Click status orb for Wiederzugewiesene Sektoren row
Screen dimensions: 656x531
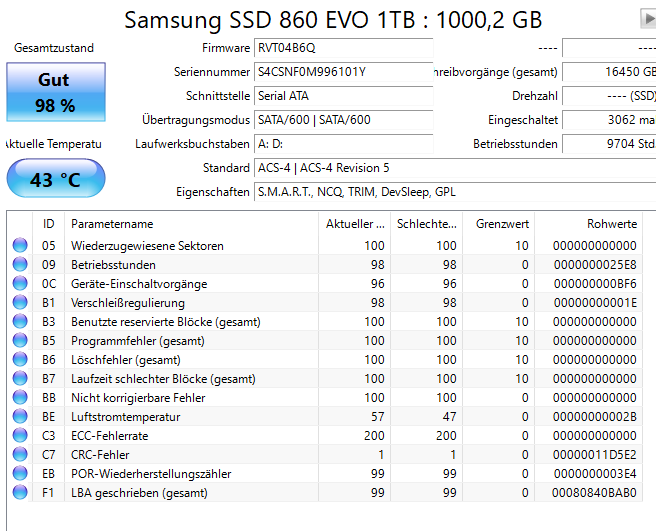pyautogui.click(x=20, y=245)
